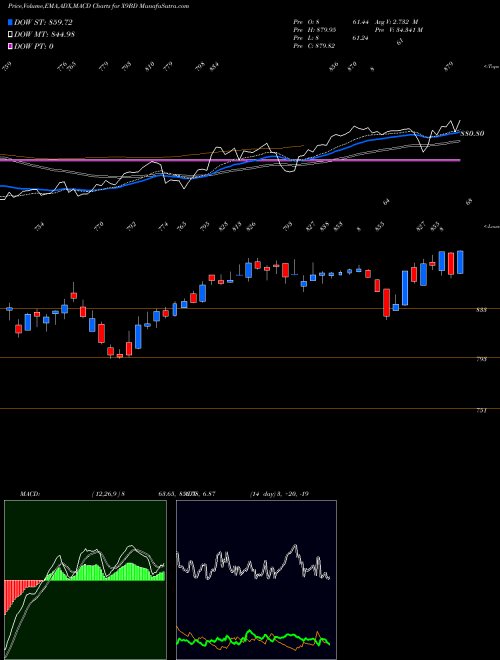Click the 751 price level label
The image size is (500, 660).
pos(481,410)
